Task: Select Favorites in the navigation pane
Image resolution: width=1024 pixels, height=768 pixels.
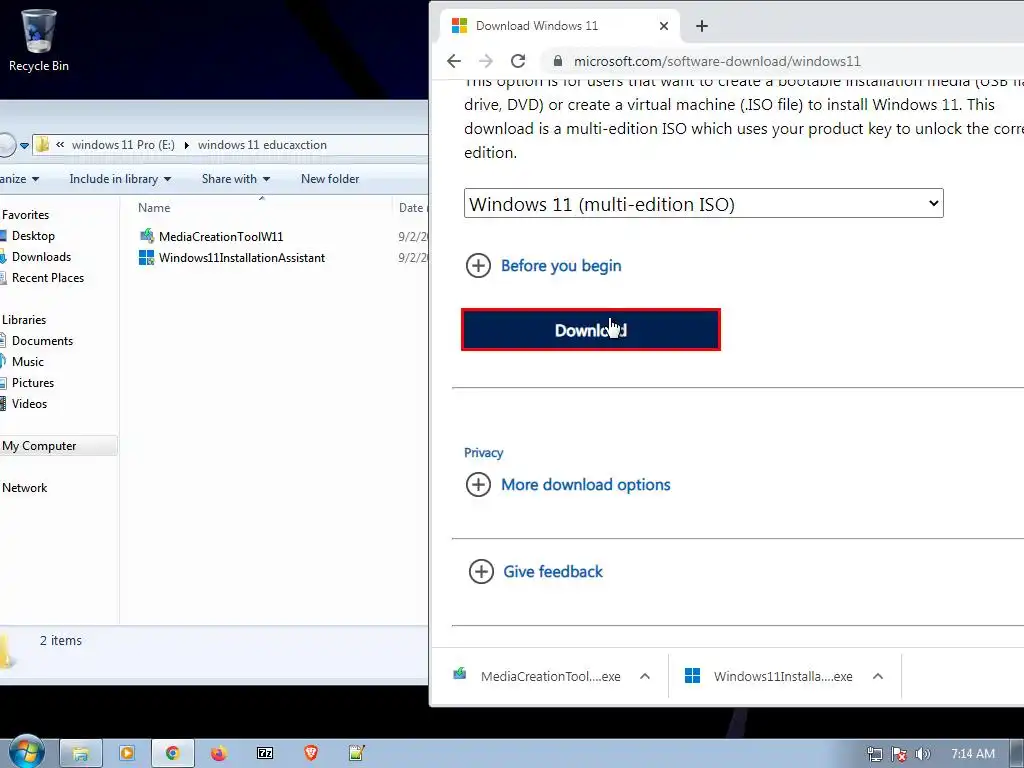Action: [x=25, y=214]
